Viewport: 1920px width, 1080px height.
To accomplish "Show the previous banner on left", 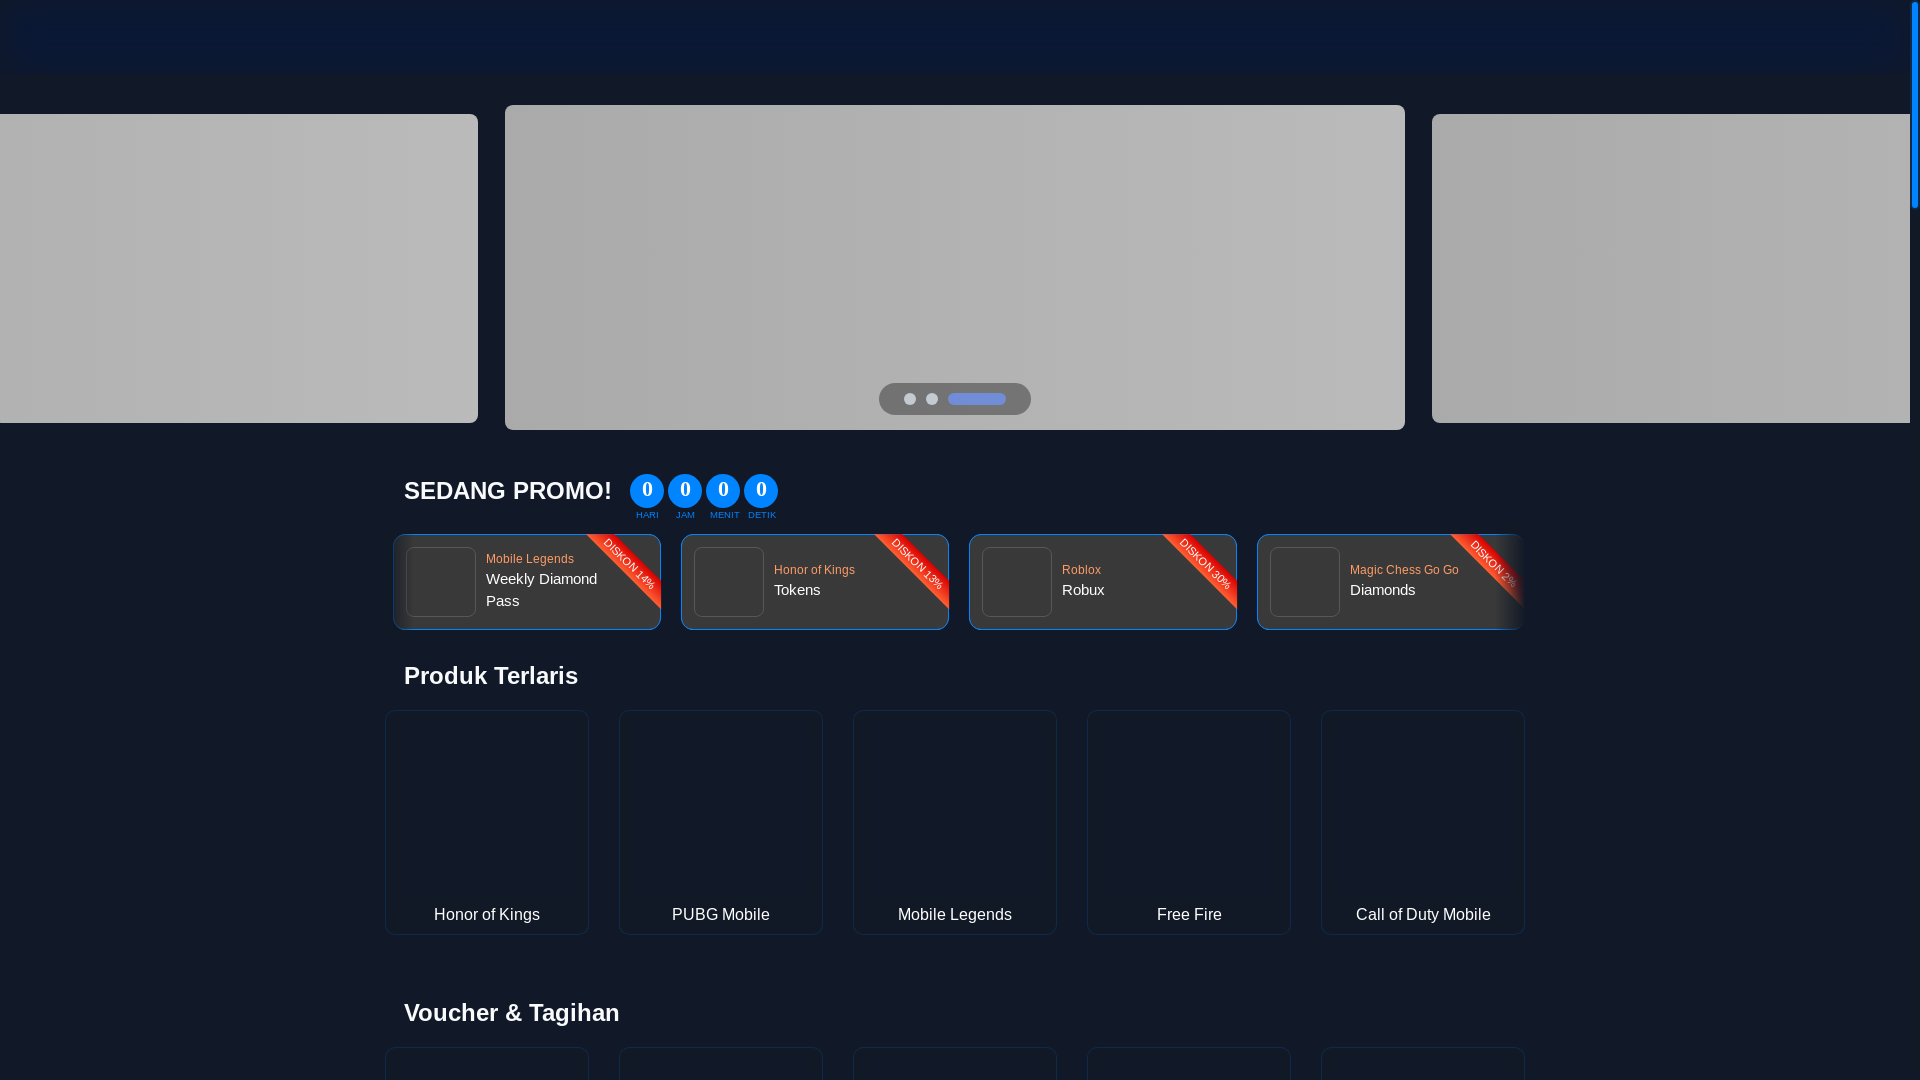I will [238, 268].
